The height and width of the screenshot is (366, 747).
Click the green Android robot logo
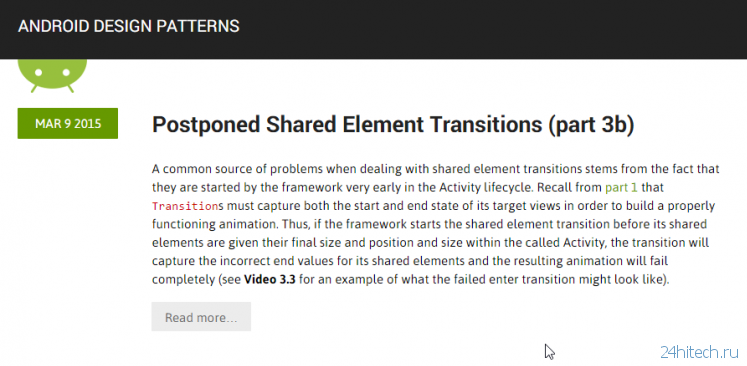tap(52, 76)
